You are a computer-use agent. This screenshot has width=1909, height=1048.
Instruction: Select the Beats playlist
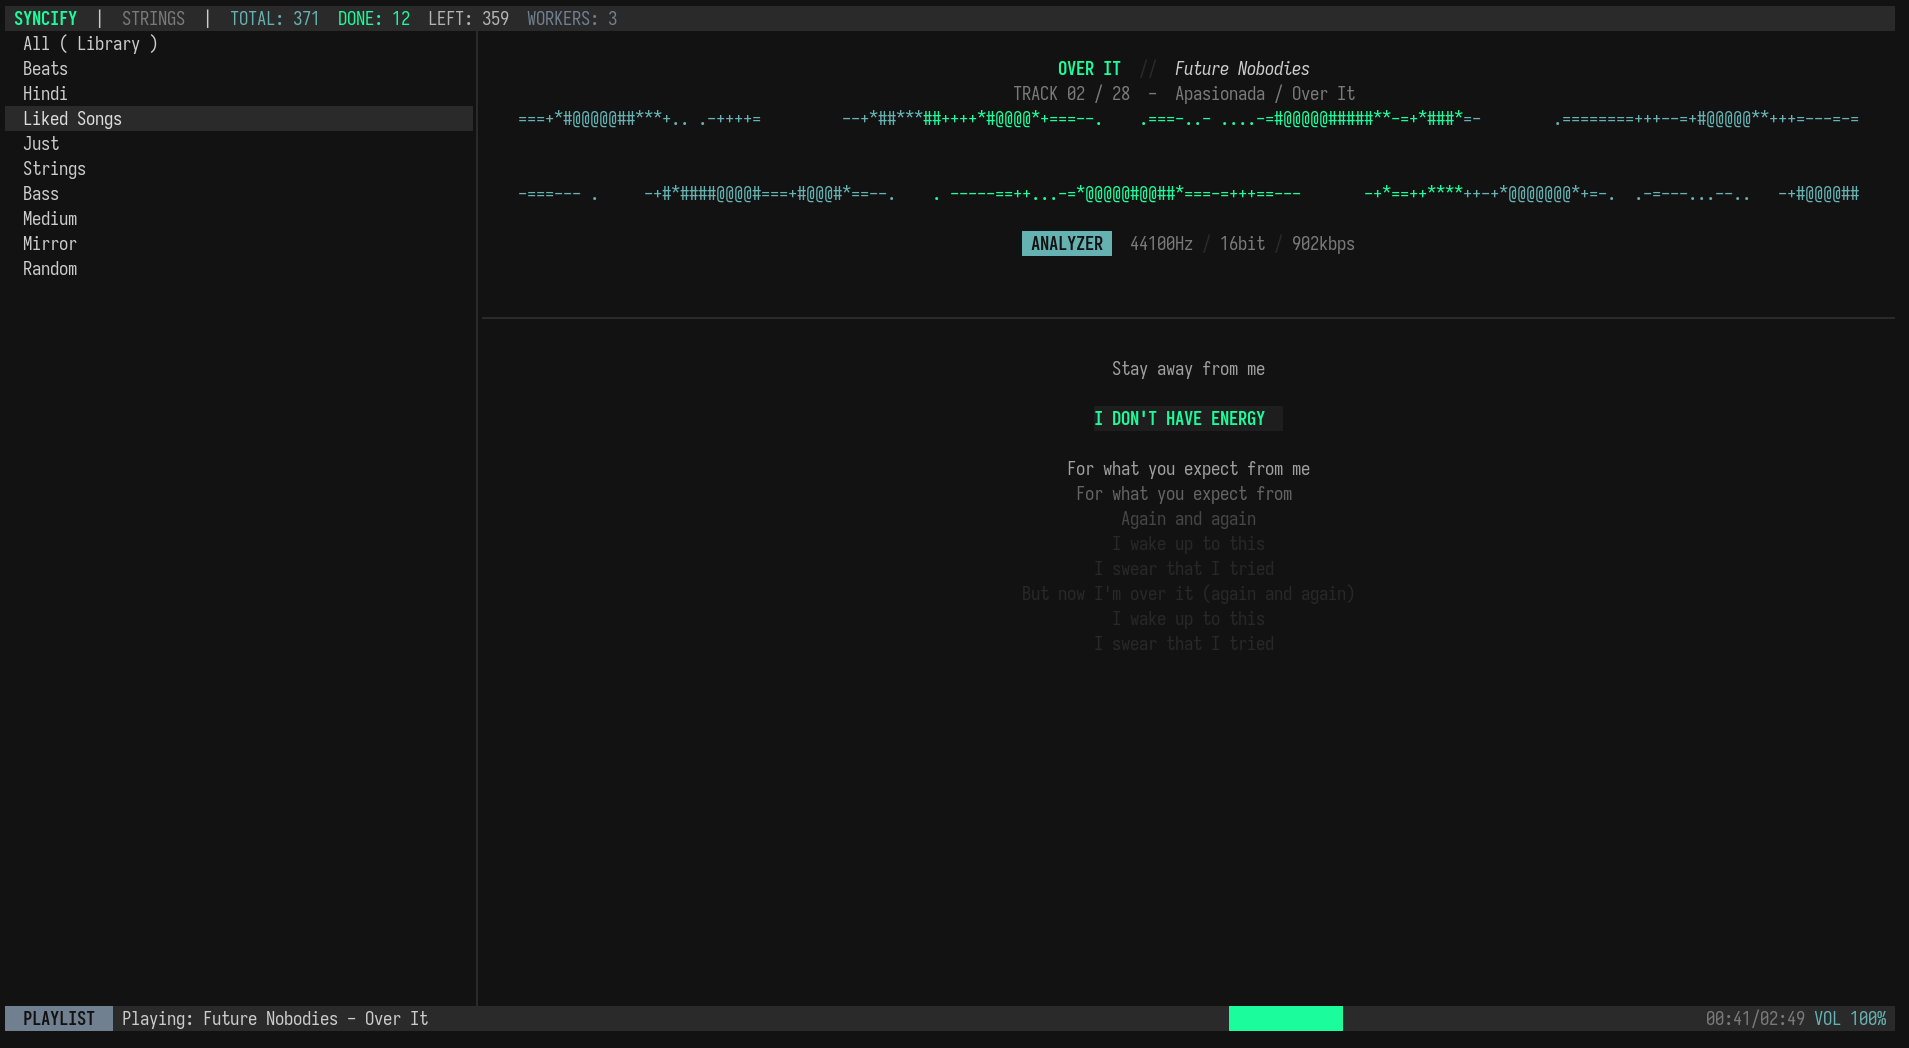click(x=239, y=69)
